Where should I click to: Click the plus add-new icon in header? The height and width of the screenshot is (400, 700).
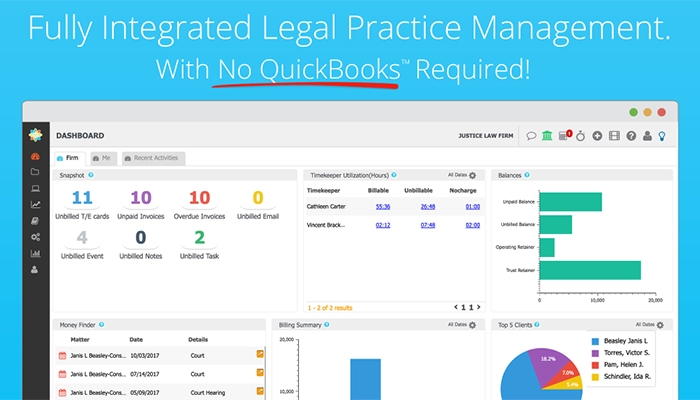click(597, 136)
